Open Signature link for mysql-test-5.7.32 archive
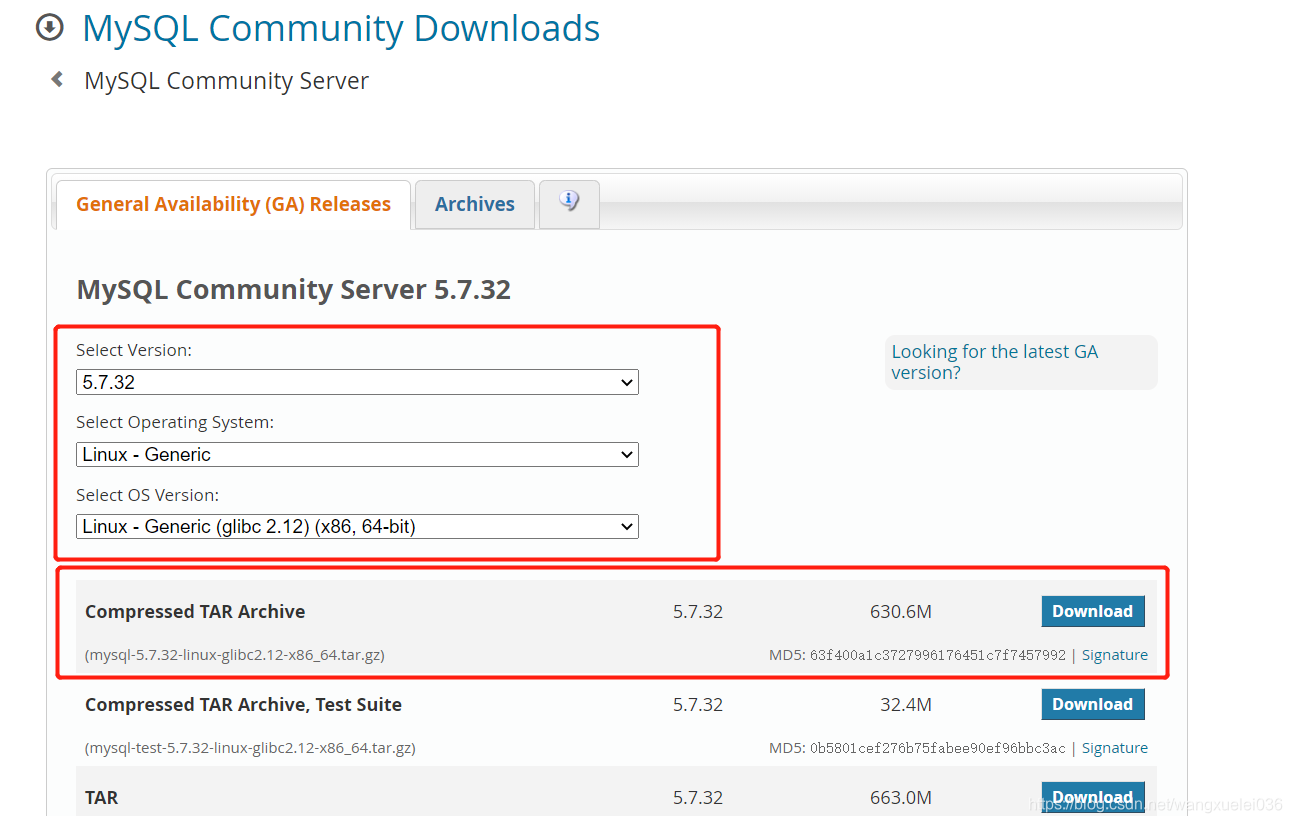 (1114, 748)
